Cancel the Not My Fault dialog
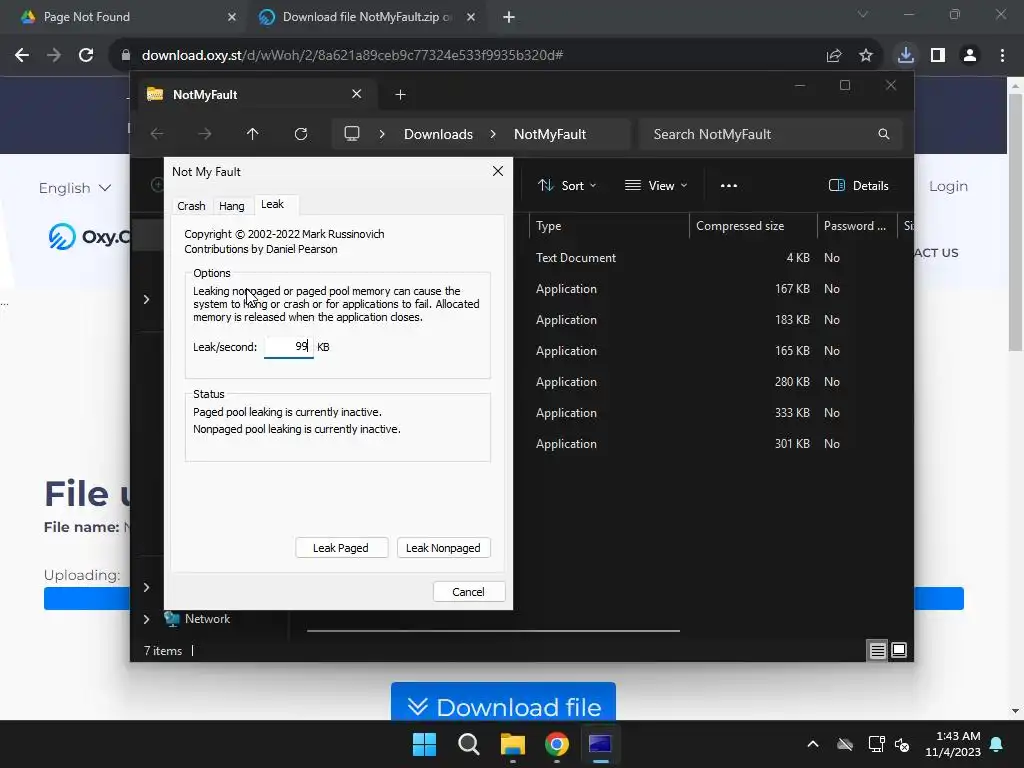 pos(468,592)
